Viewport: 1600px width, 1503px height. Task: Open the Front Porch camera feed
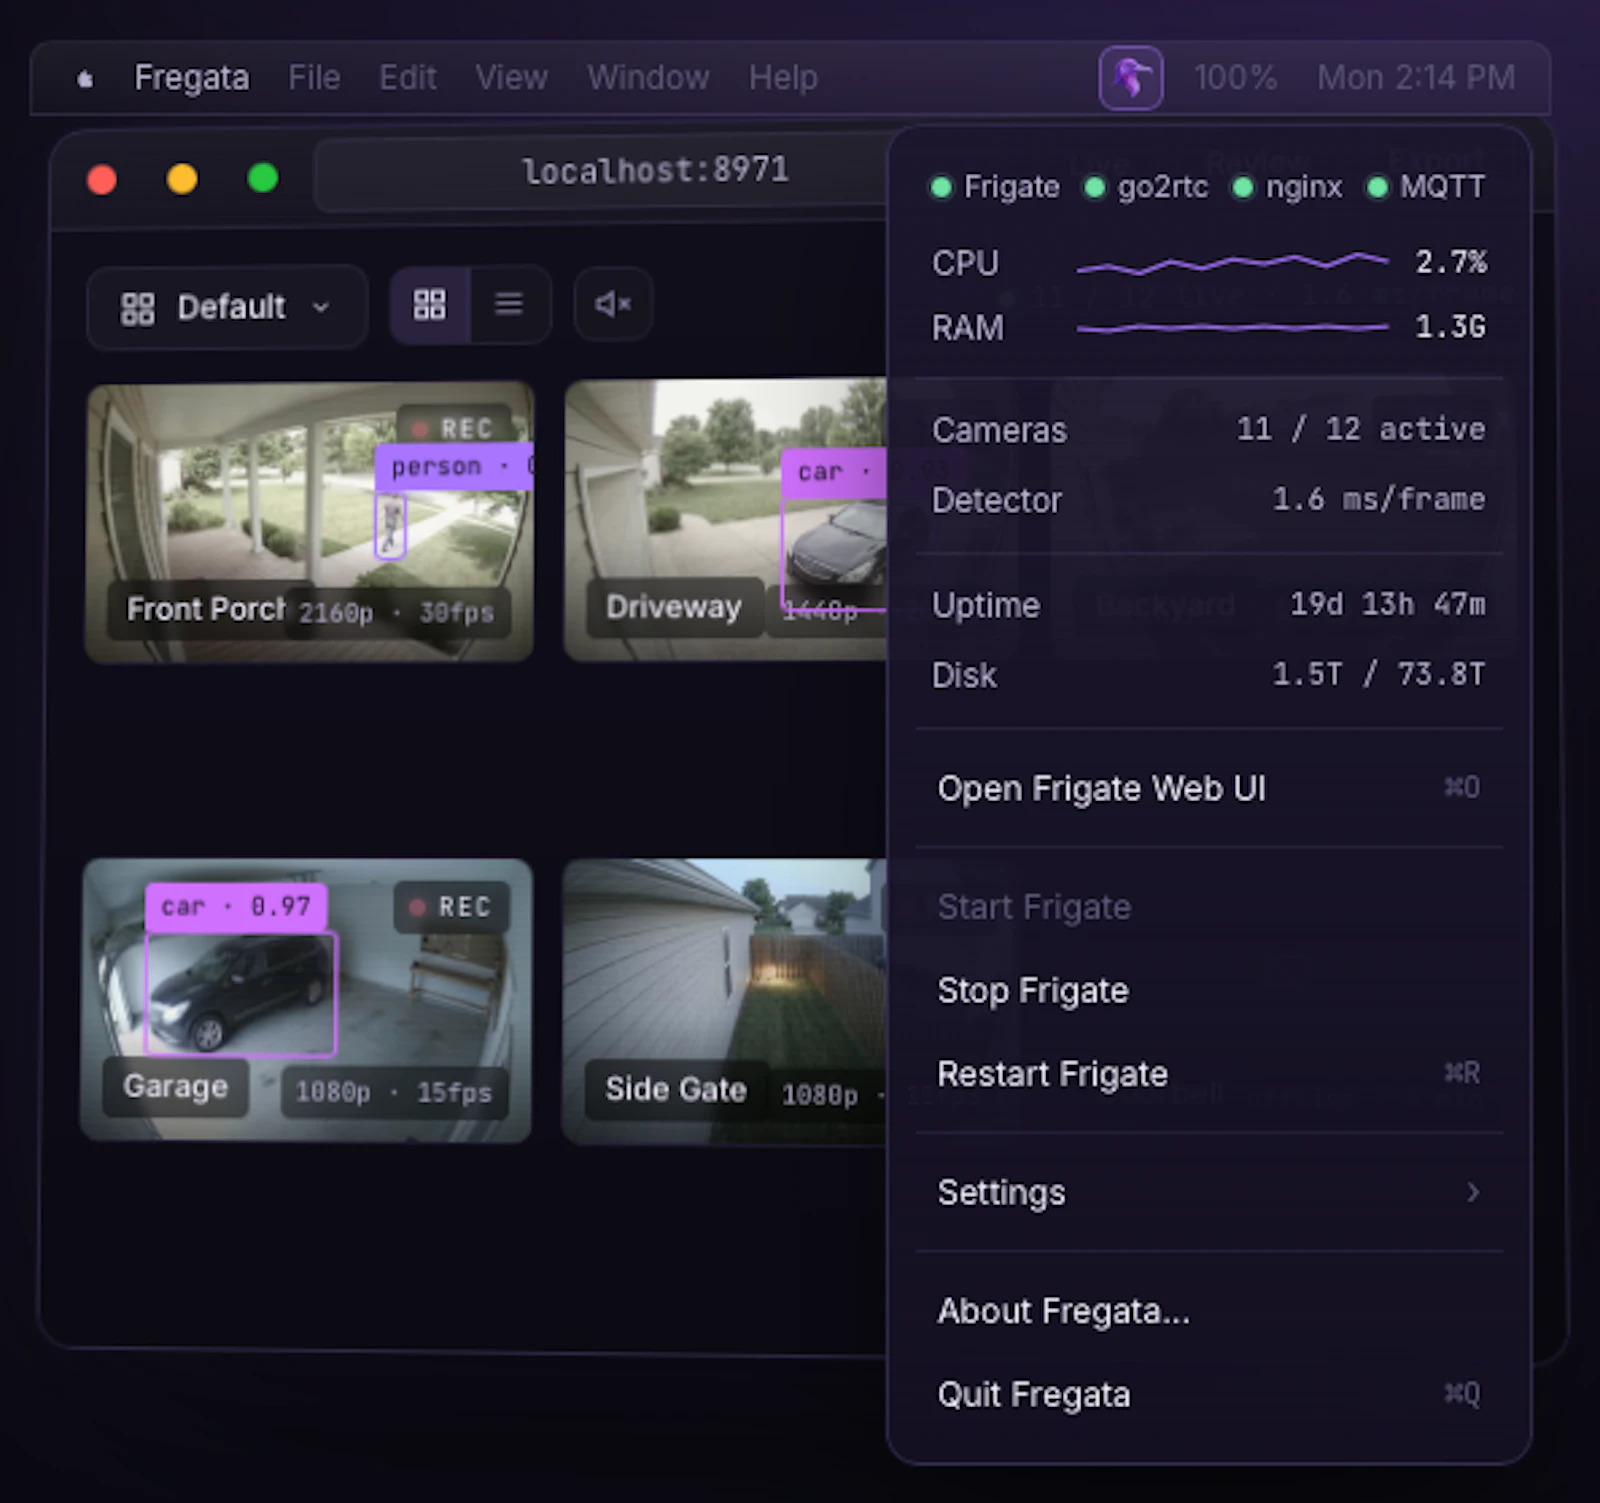309,522
